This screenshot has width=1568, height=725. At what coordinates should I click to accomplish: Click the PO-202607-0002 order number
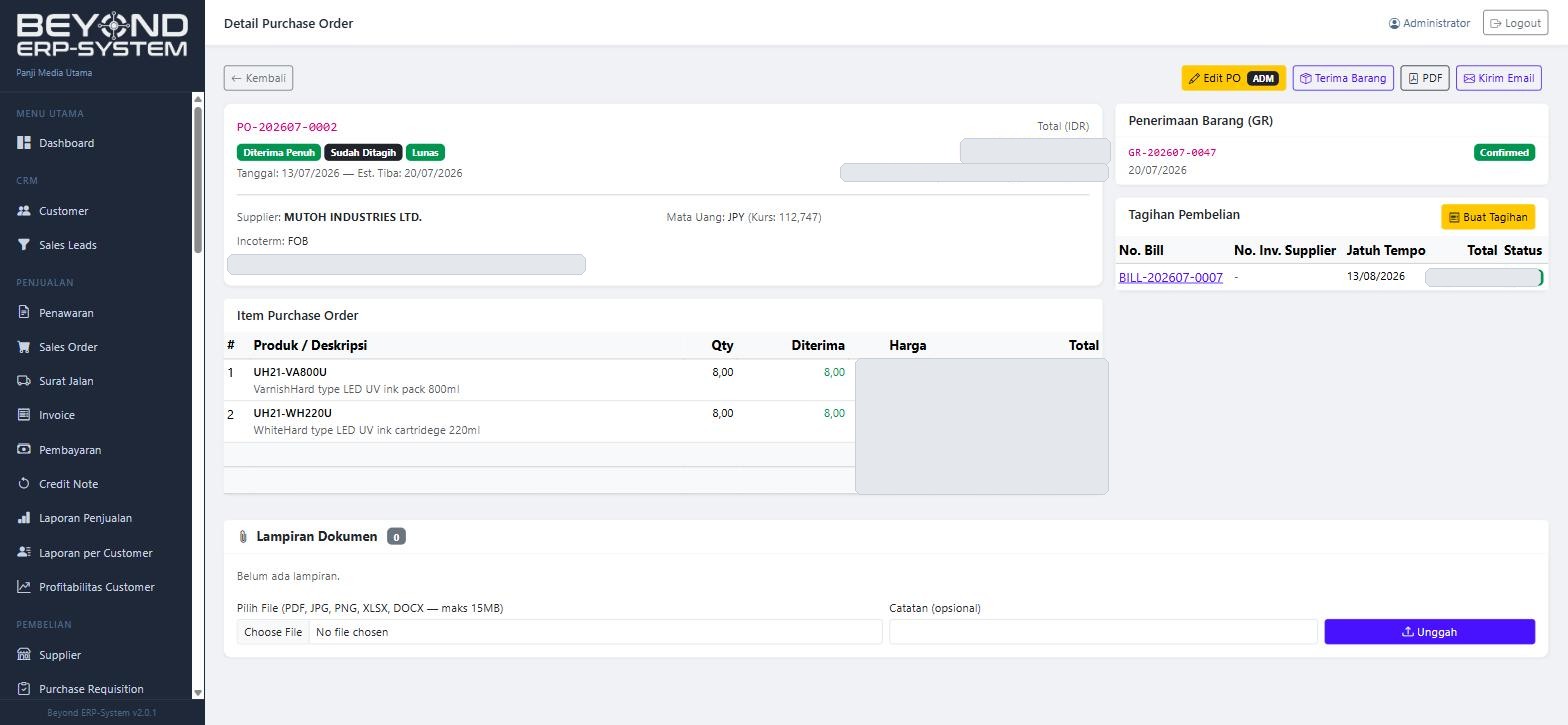pyautogui.click(x=287, y=127)
